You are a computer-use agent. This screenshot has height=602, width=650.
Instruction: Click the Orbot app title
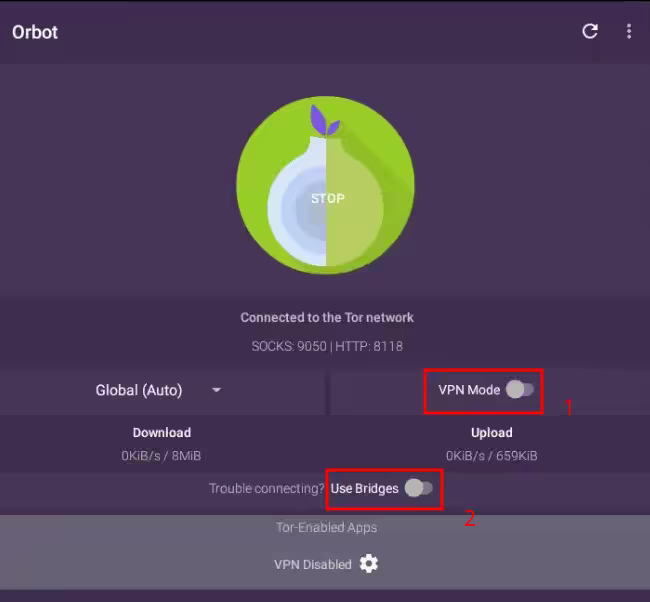(35, 32)
